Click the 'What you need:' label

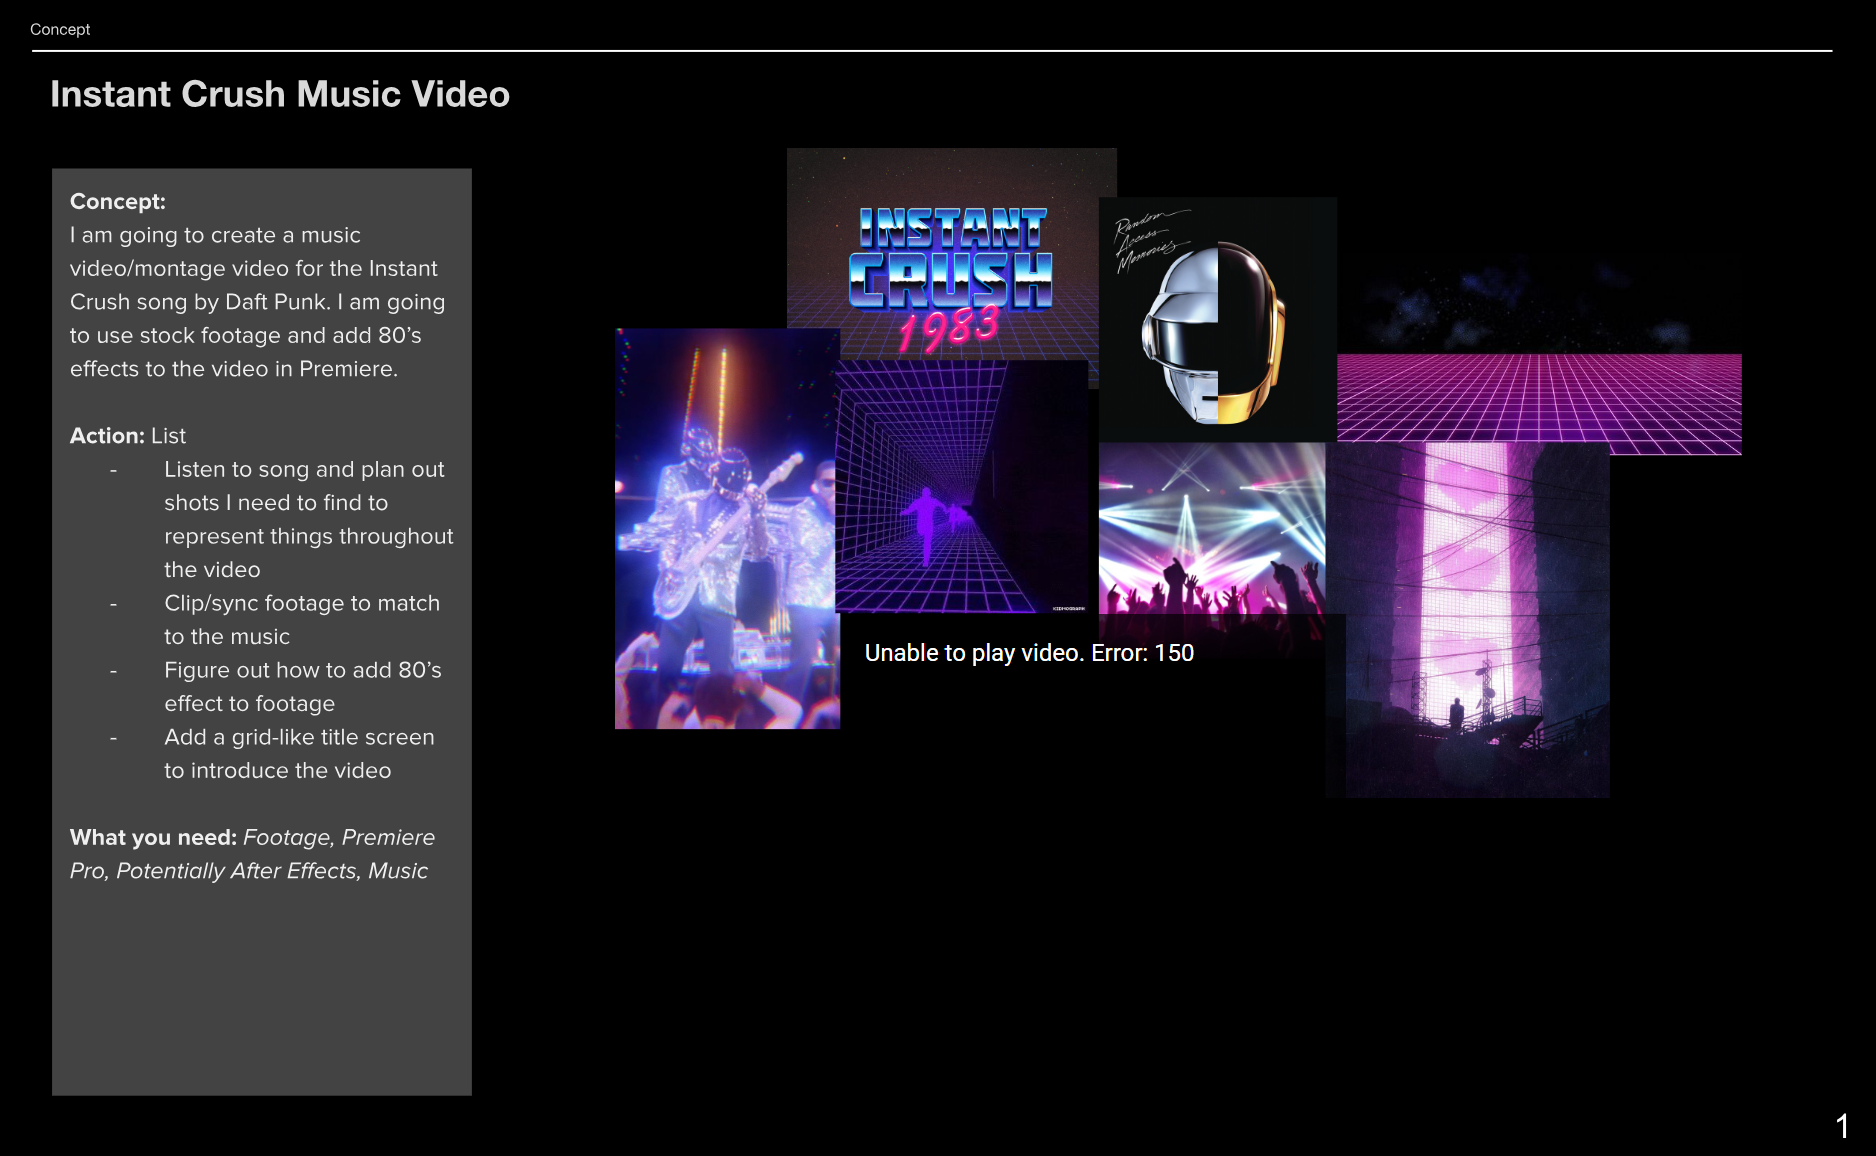153,837
